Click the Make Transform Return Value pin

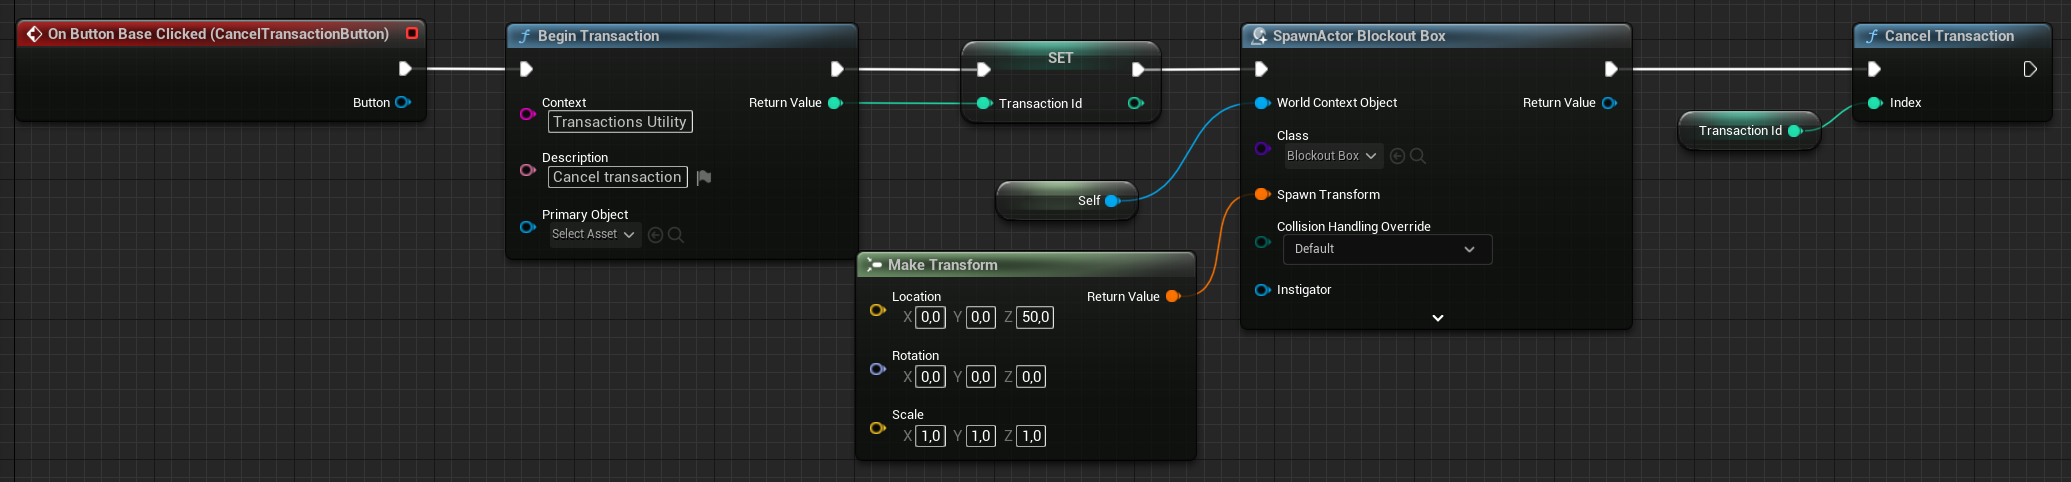1173,296
